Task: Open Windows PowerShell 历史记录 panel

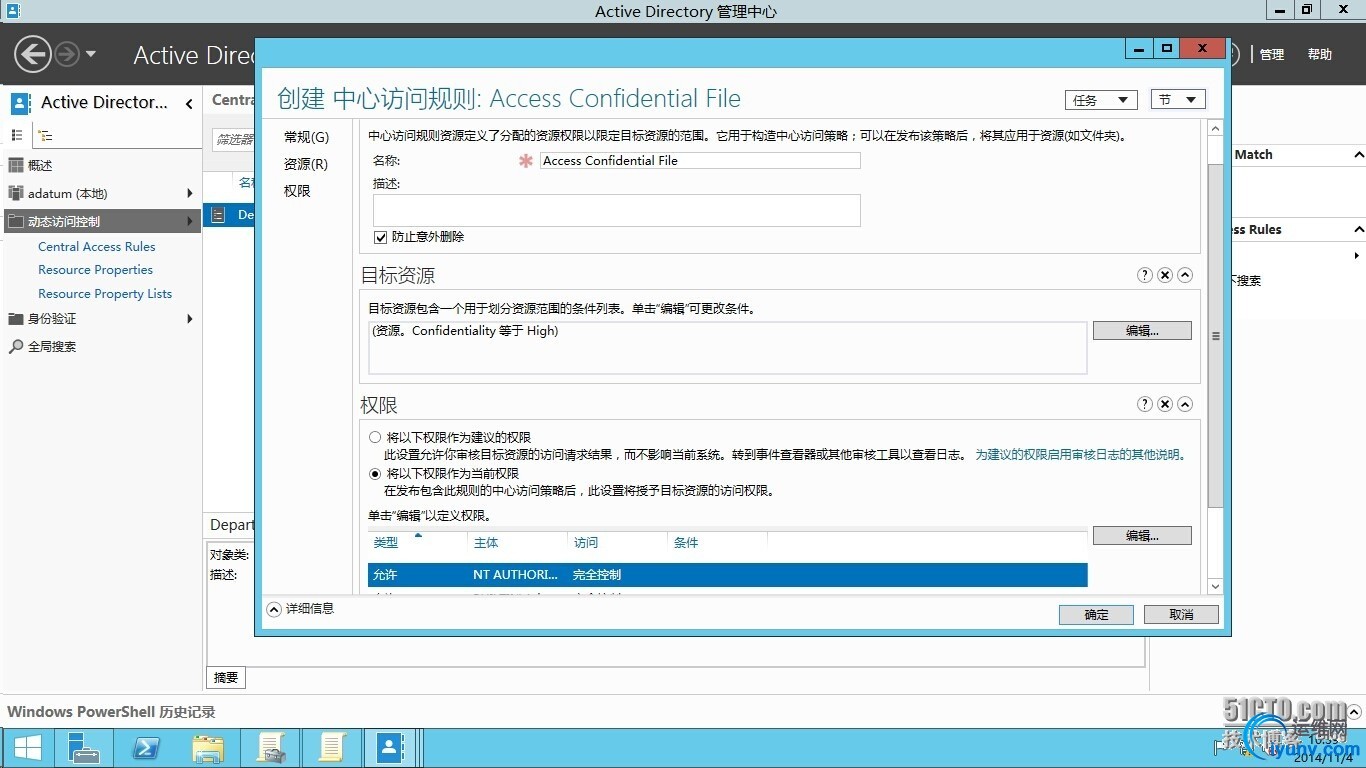Action: click(111, 712)
